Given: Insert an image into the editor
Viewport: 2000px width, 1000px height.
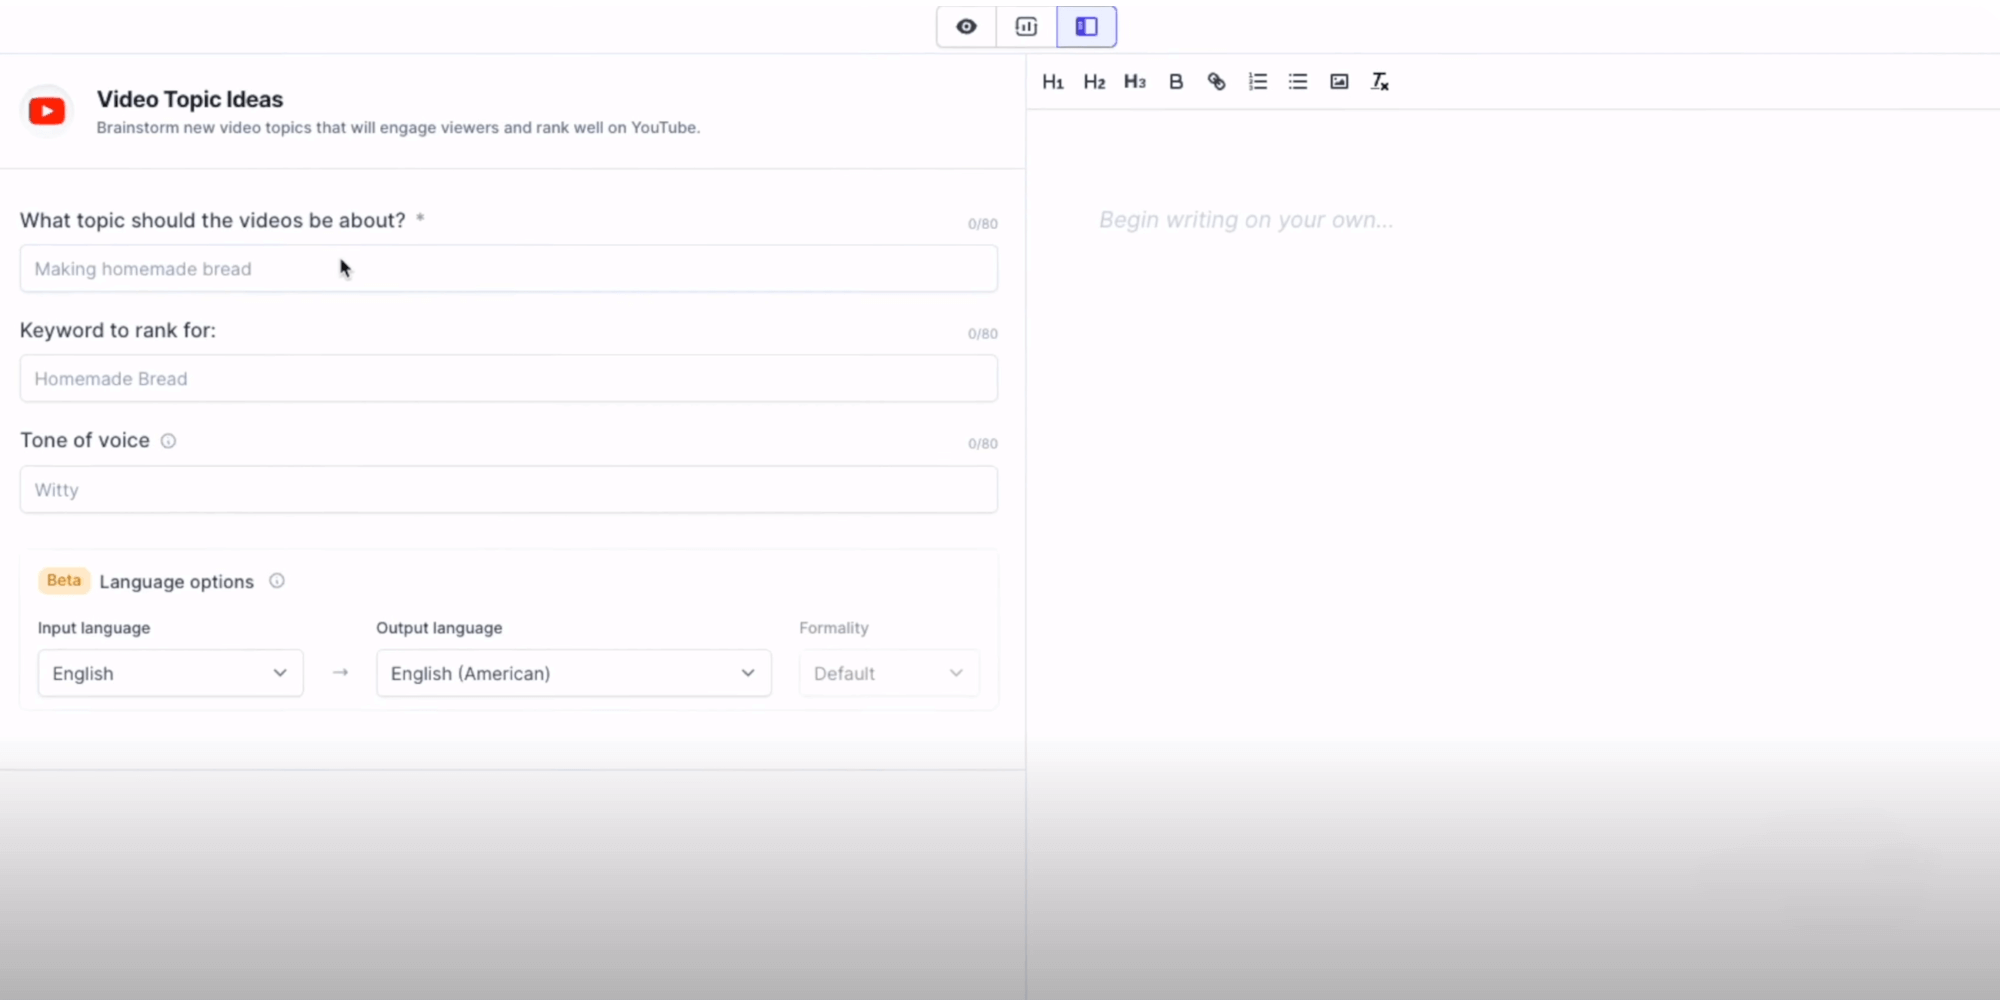Looking at the screenshot, I should tap(1339, 82).
